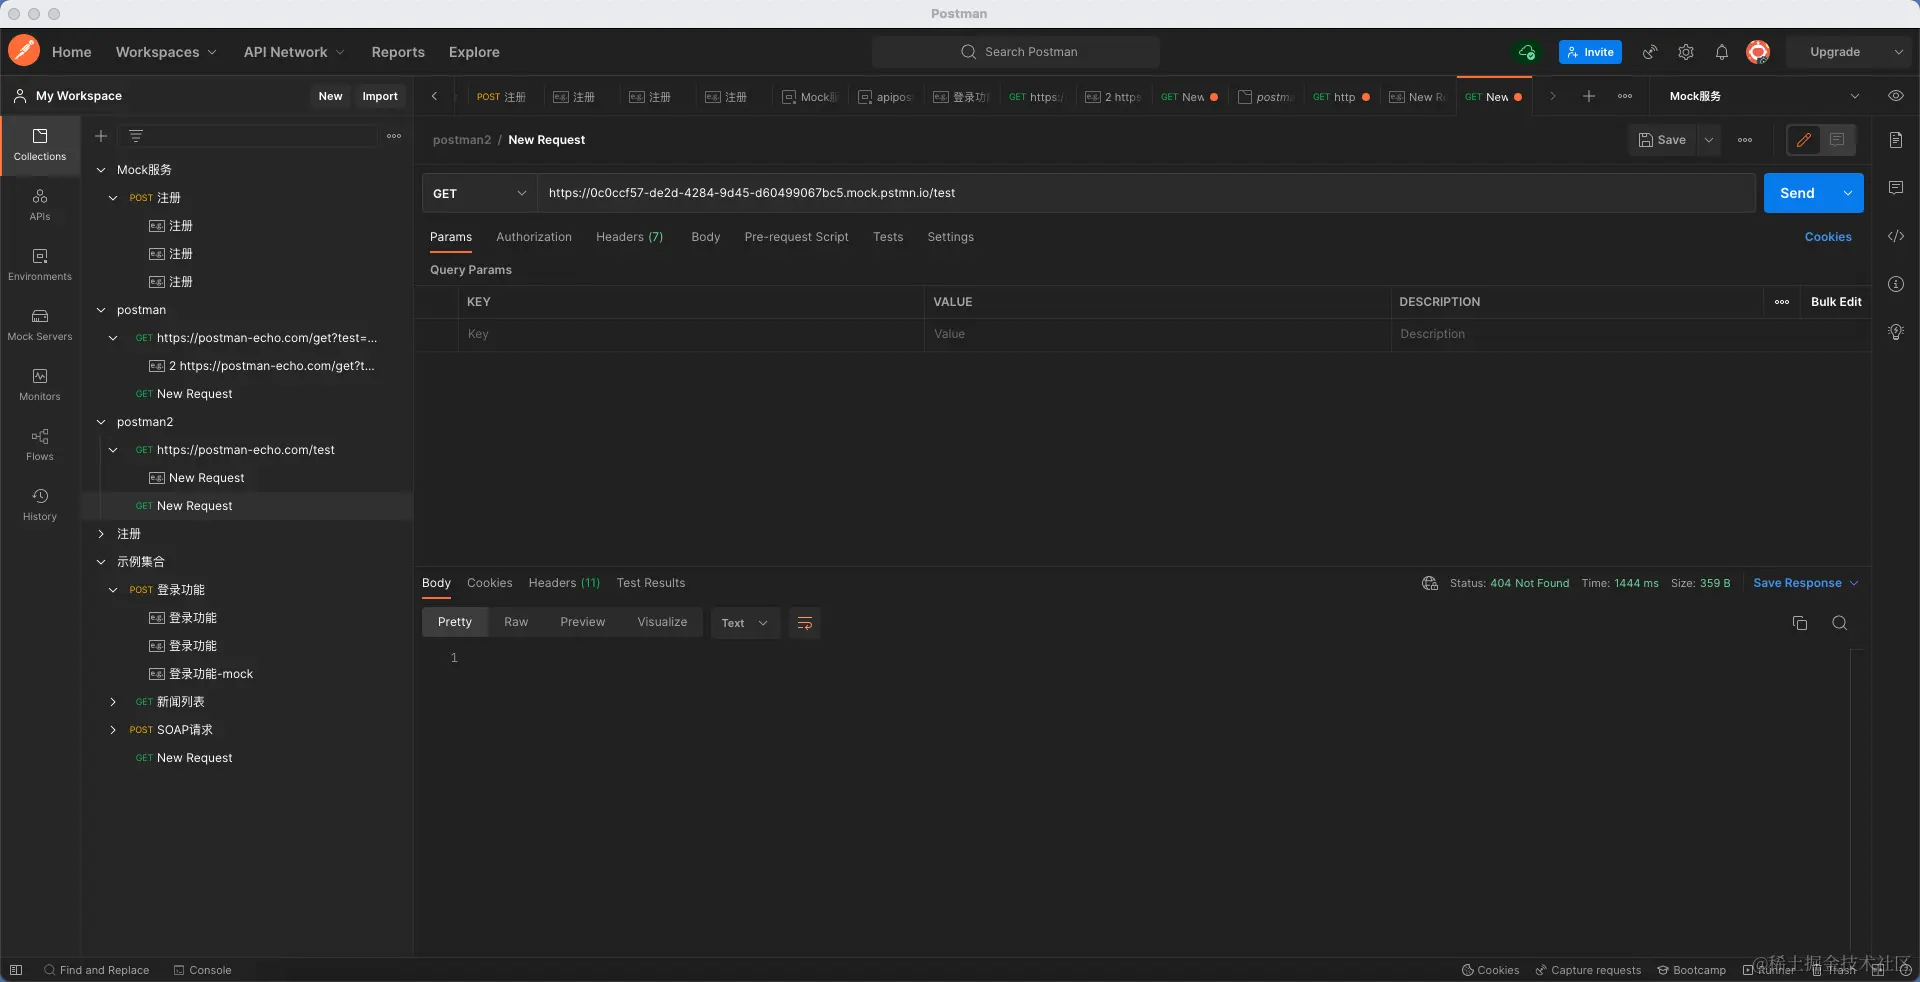The height and width of the screenshot is (982, 1920).
Task: Collapse the postman2 collection
Action: click(x=101, y=422)
